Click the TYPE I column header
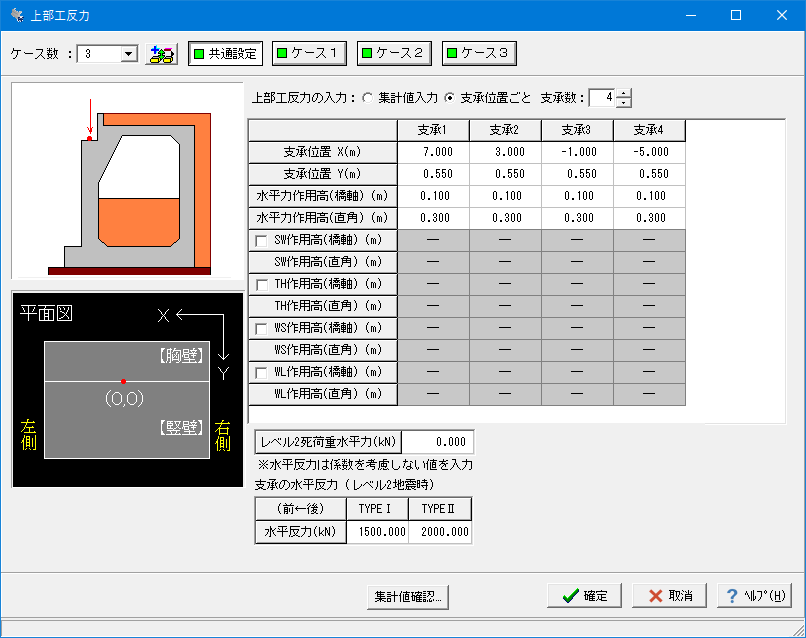Screen dimensions: 806x638 (x=377, y=509)
